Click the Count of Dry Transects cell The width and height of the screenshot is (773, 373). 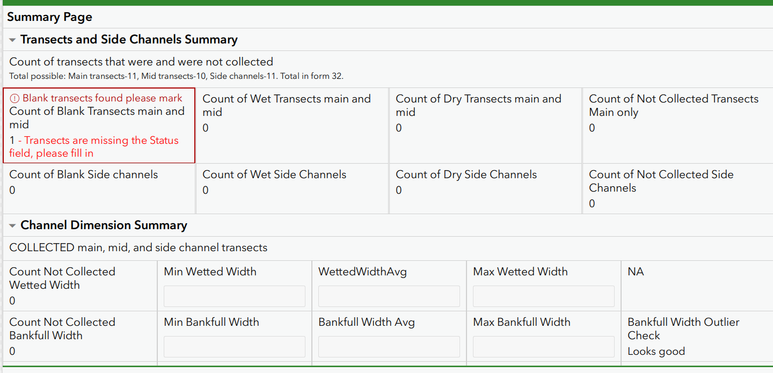coord(486,126)
